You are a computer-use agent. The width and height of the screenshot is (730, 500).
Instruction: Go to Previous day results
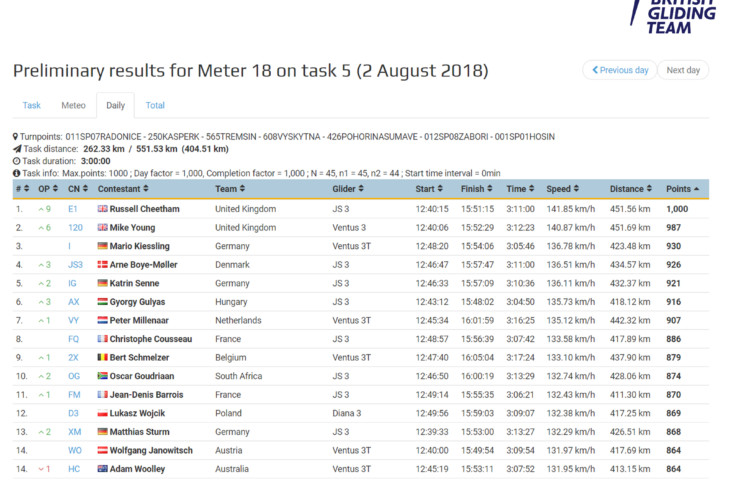coord(620,70)
